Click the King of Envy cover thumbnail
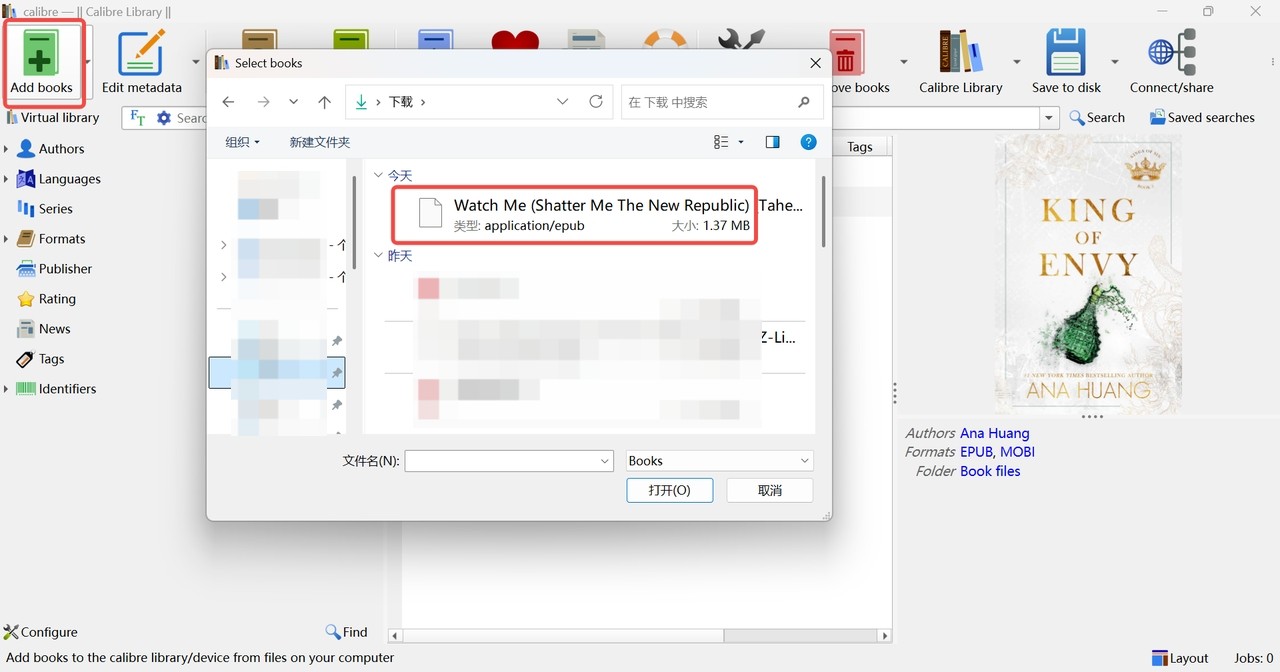 pos(1088,273)
